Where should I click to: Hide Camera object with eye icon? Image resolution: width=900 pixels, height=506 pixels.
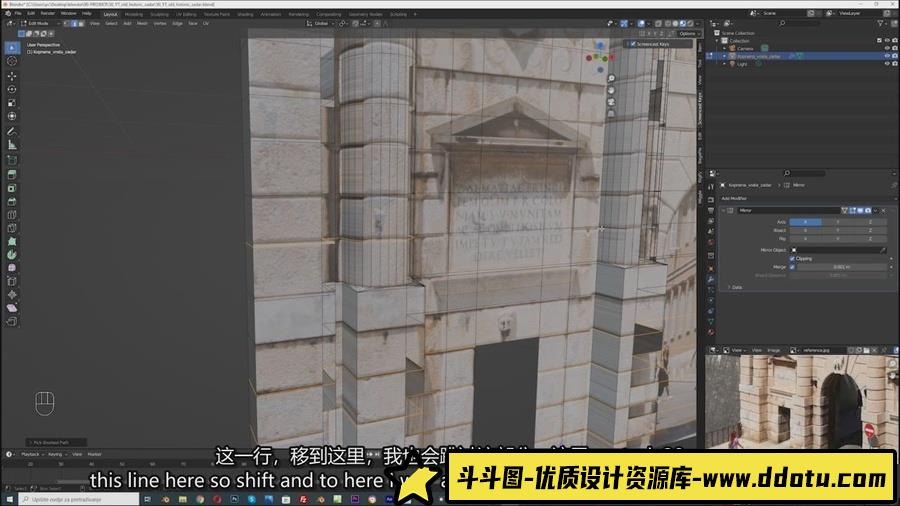(887, 48)
